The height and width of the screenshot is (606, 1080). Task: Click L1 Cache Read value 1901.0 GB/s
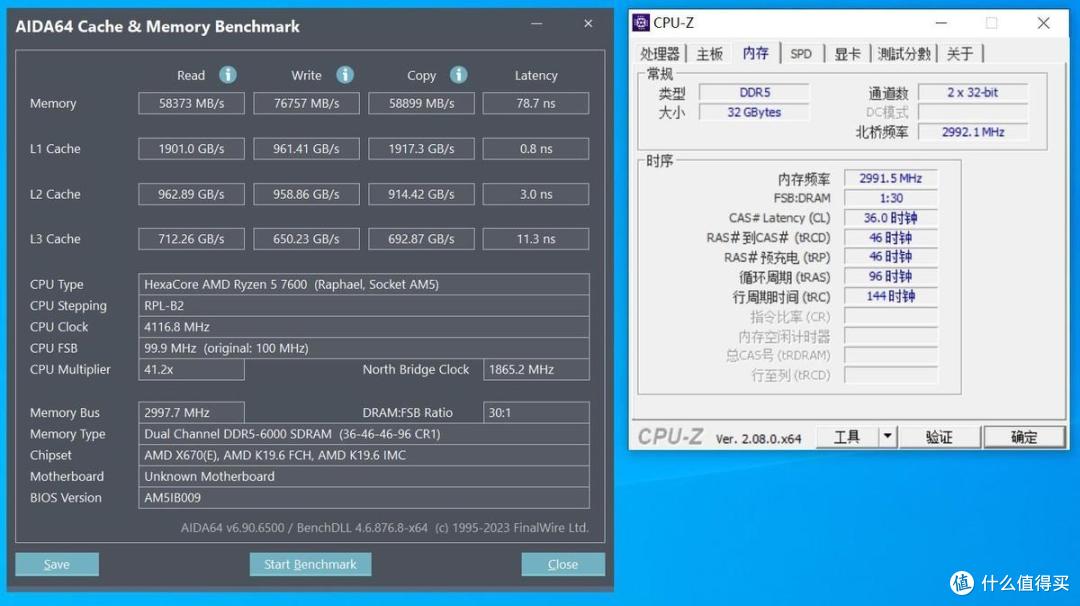(x=191, y=149)
